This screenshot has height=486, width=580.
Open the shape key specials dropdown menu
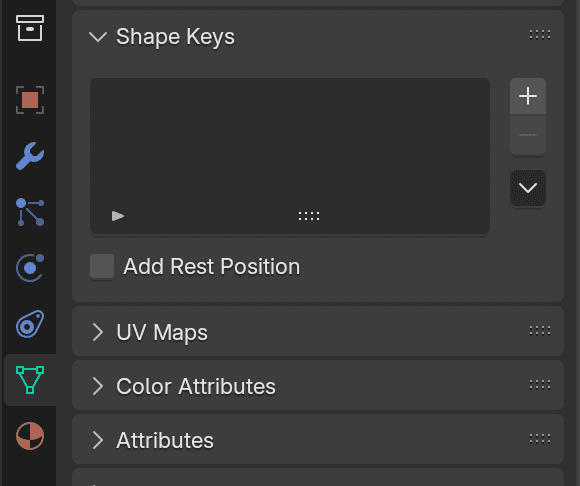pyautogui.click(x=528, y=188)
